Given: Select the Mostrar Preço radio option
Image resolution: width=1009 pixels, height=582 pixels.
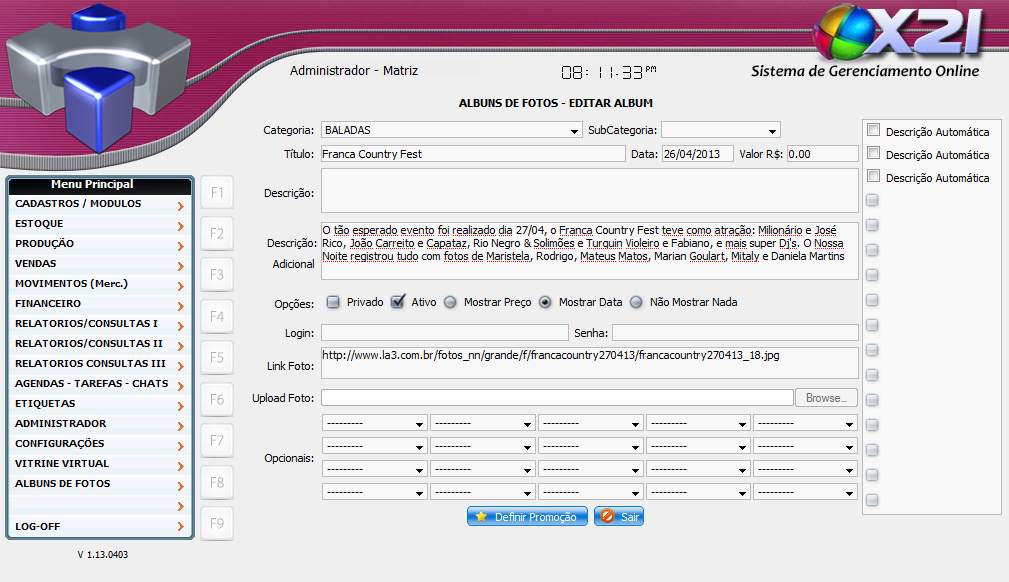Looking at the screenshot, I should [450, 302].
